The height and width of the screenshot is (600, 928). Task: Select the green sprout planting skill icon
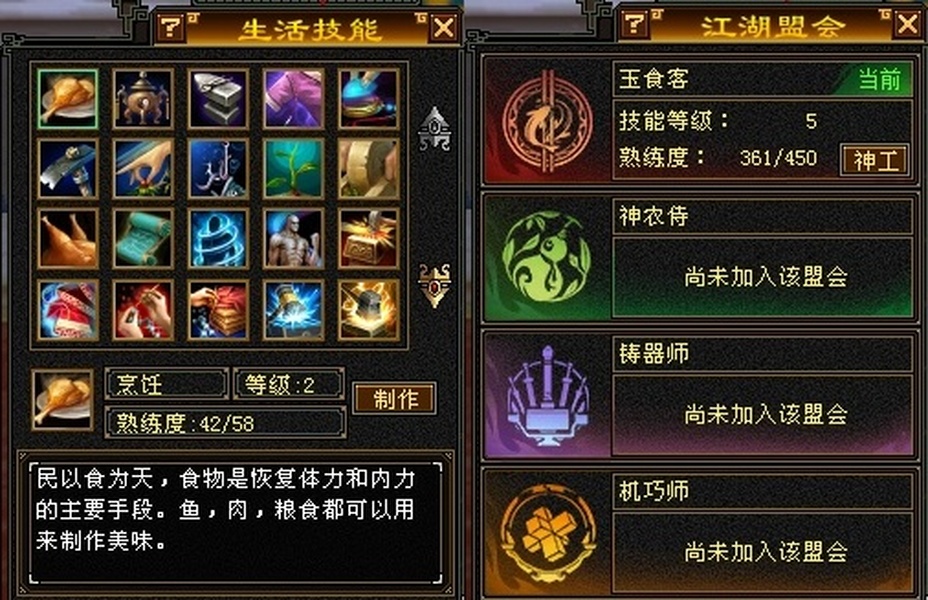click(294, 169)
